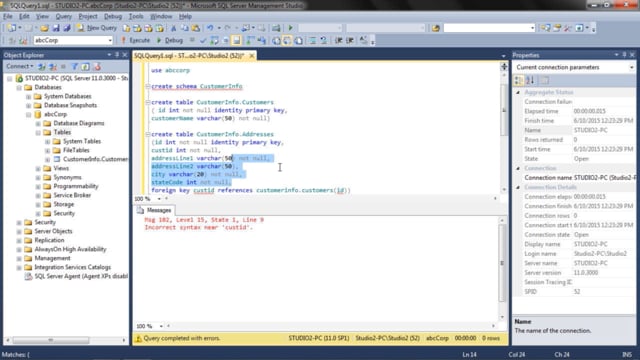Click the Decrease Indent icon in SQL toolbar

click(x=338, y=40)
